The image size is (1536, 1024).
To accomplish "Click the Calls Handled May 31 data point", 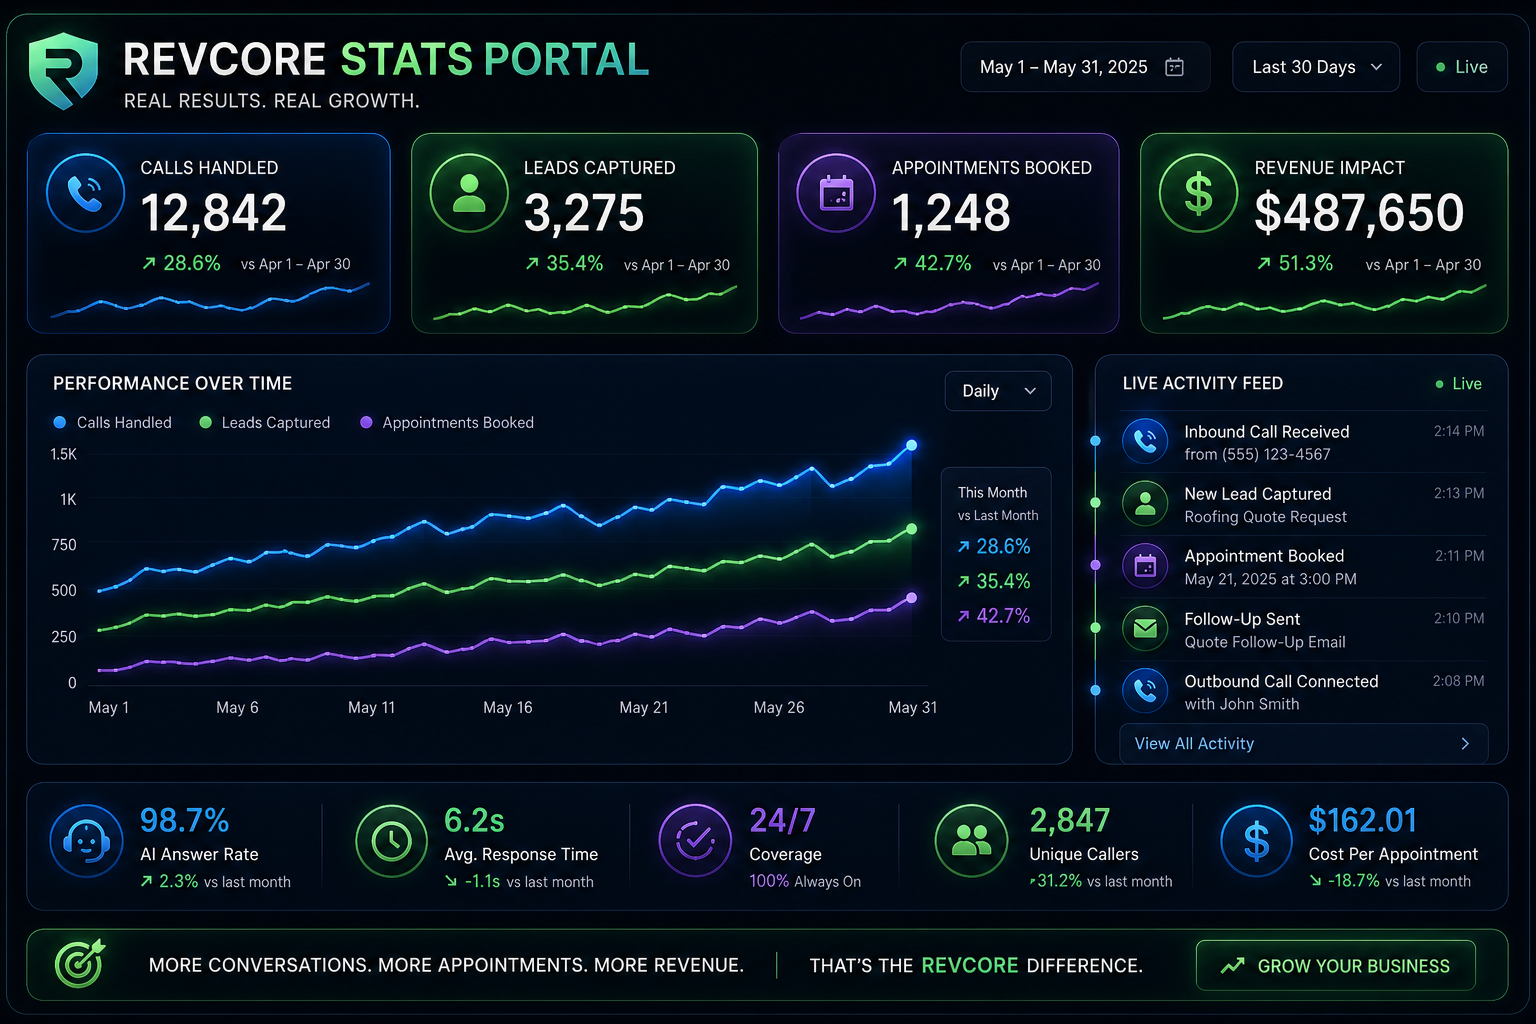I will coord(911,445).
